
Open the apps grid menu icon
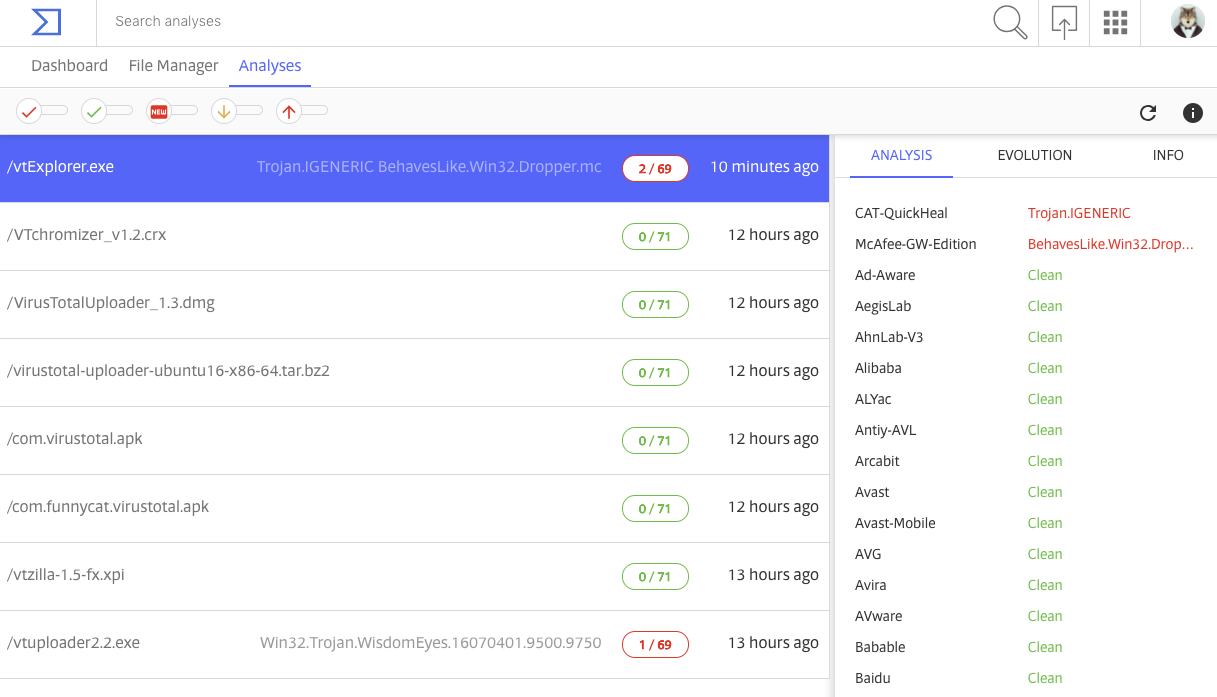tap(1115, 22)
